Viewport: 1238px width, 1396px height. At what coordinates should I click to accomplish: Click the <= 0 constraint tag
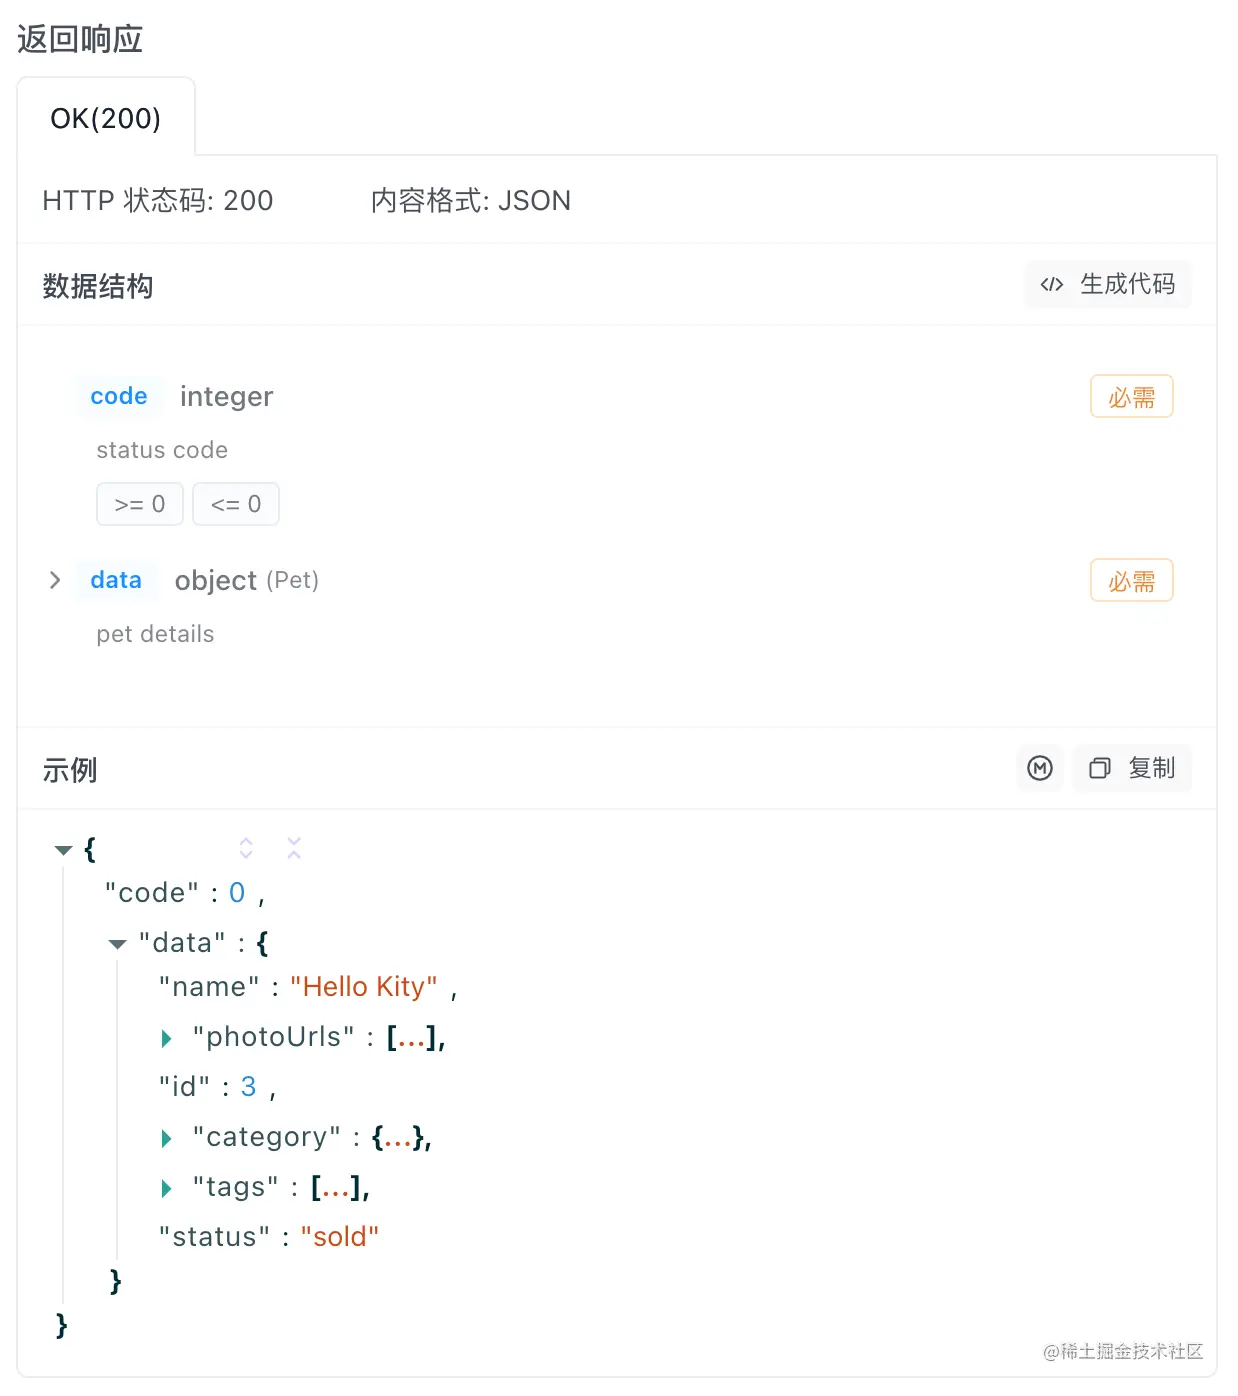tap(236, 504)
